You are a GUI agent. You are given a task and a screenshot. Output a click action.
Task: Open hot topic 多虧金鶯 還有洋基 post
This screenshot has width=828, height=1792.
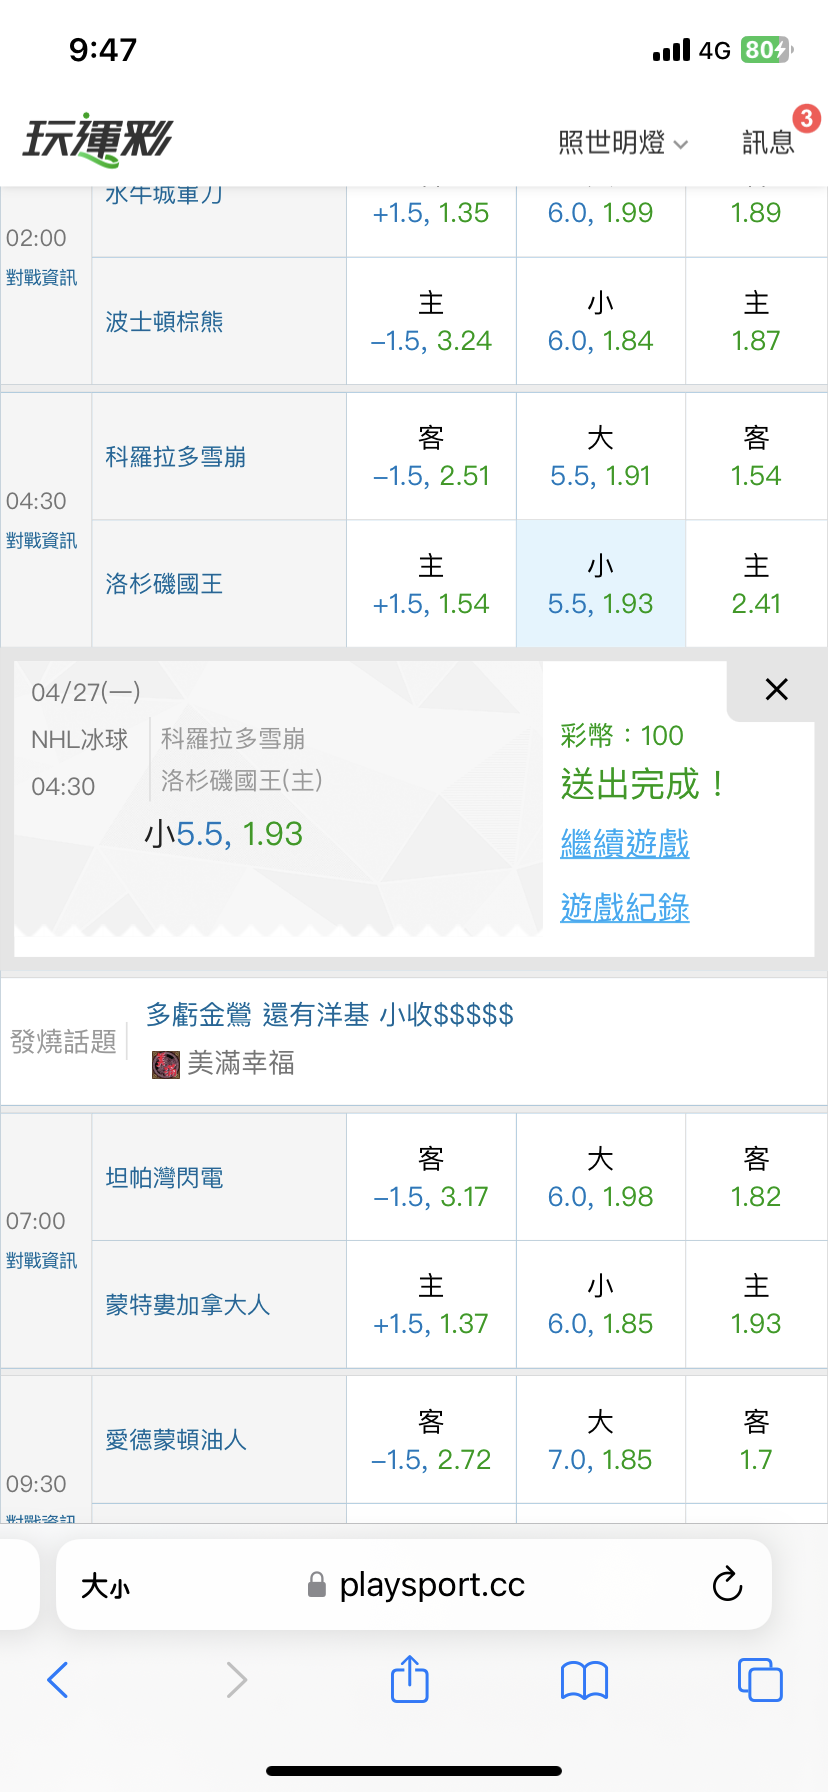click(x=330, y=1015)
